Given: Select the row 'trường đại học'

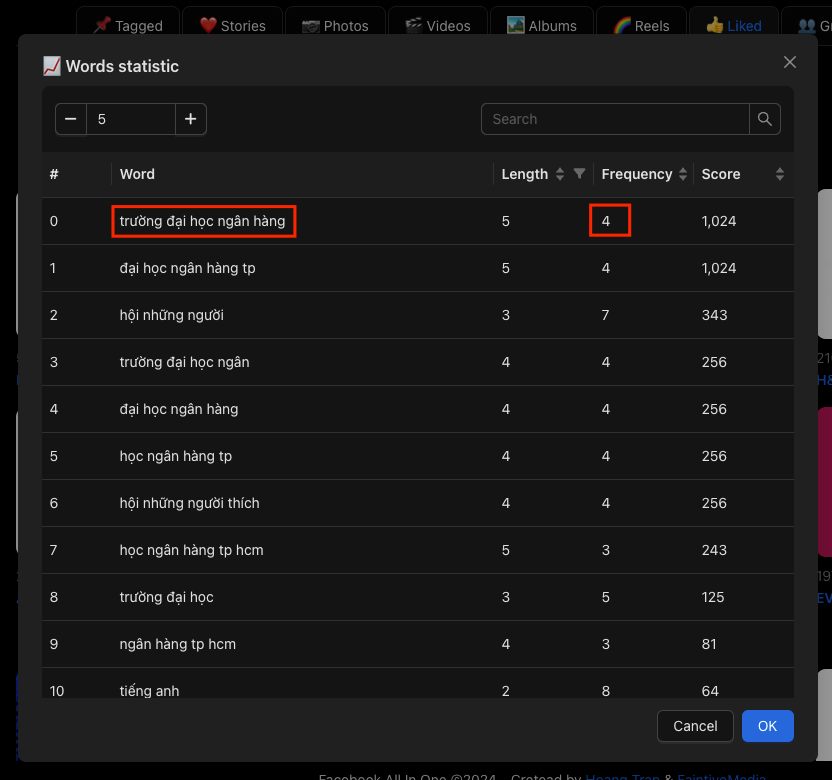Looking at the screenshot, I should (418, 597).
